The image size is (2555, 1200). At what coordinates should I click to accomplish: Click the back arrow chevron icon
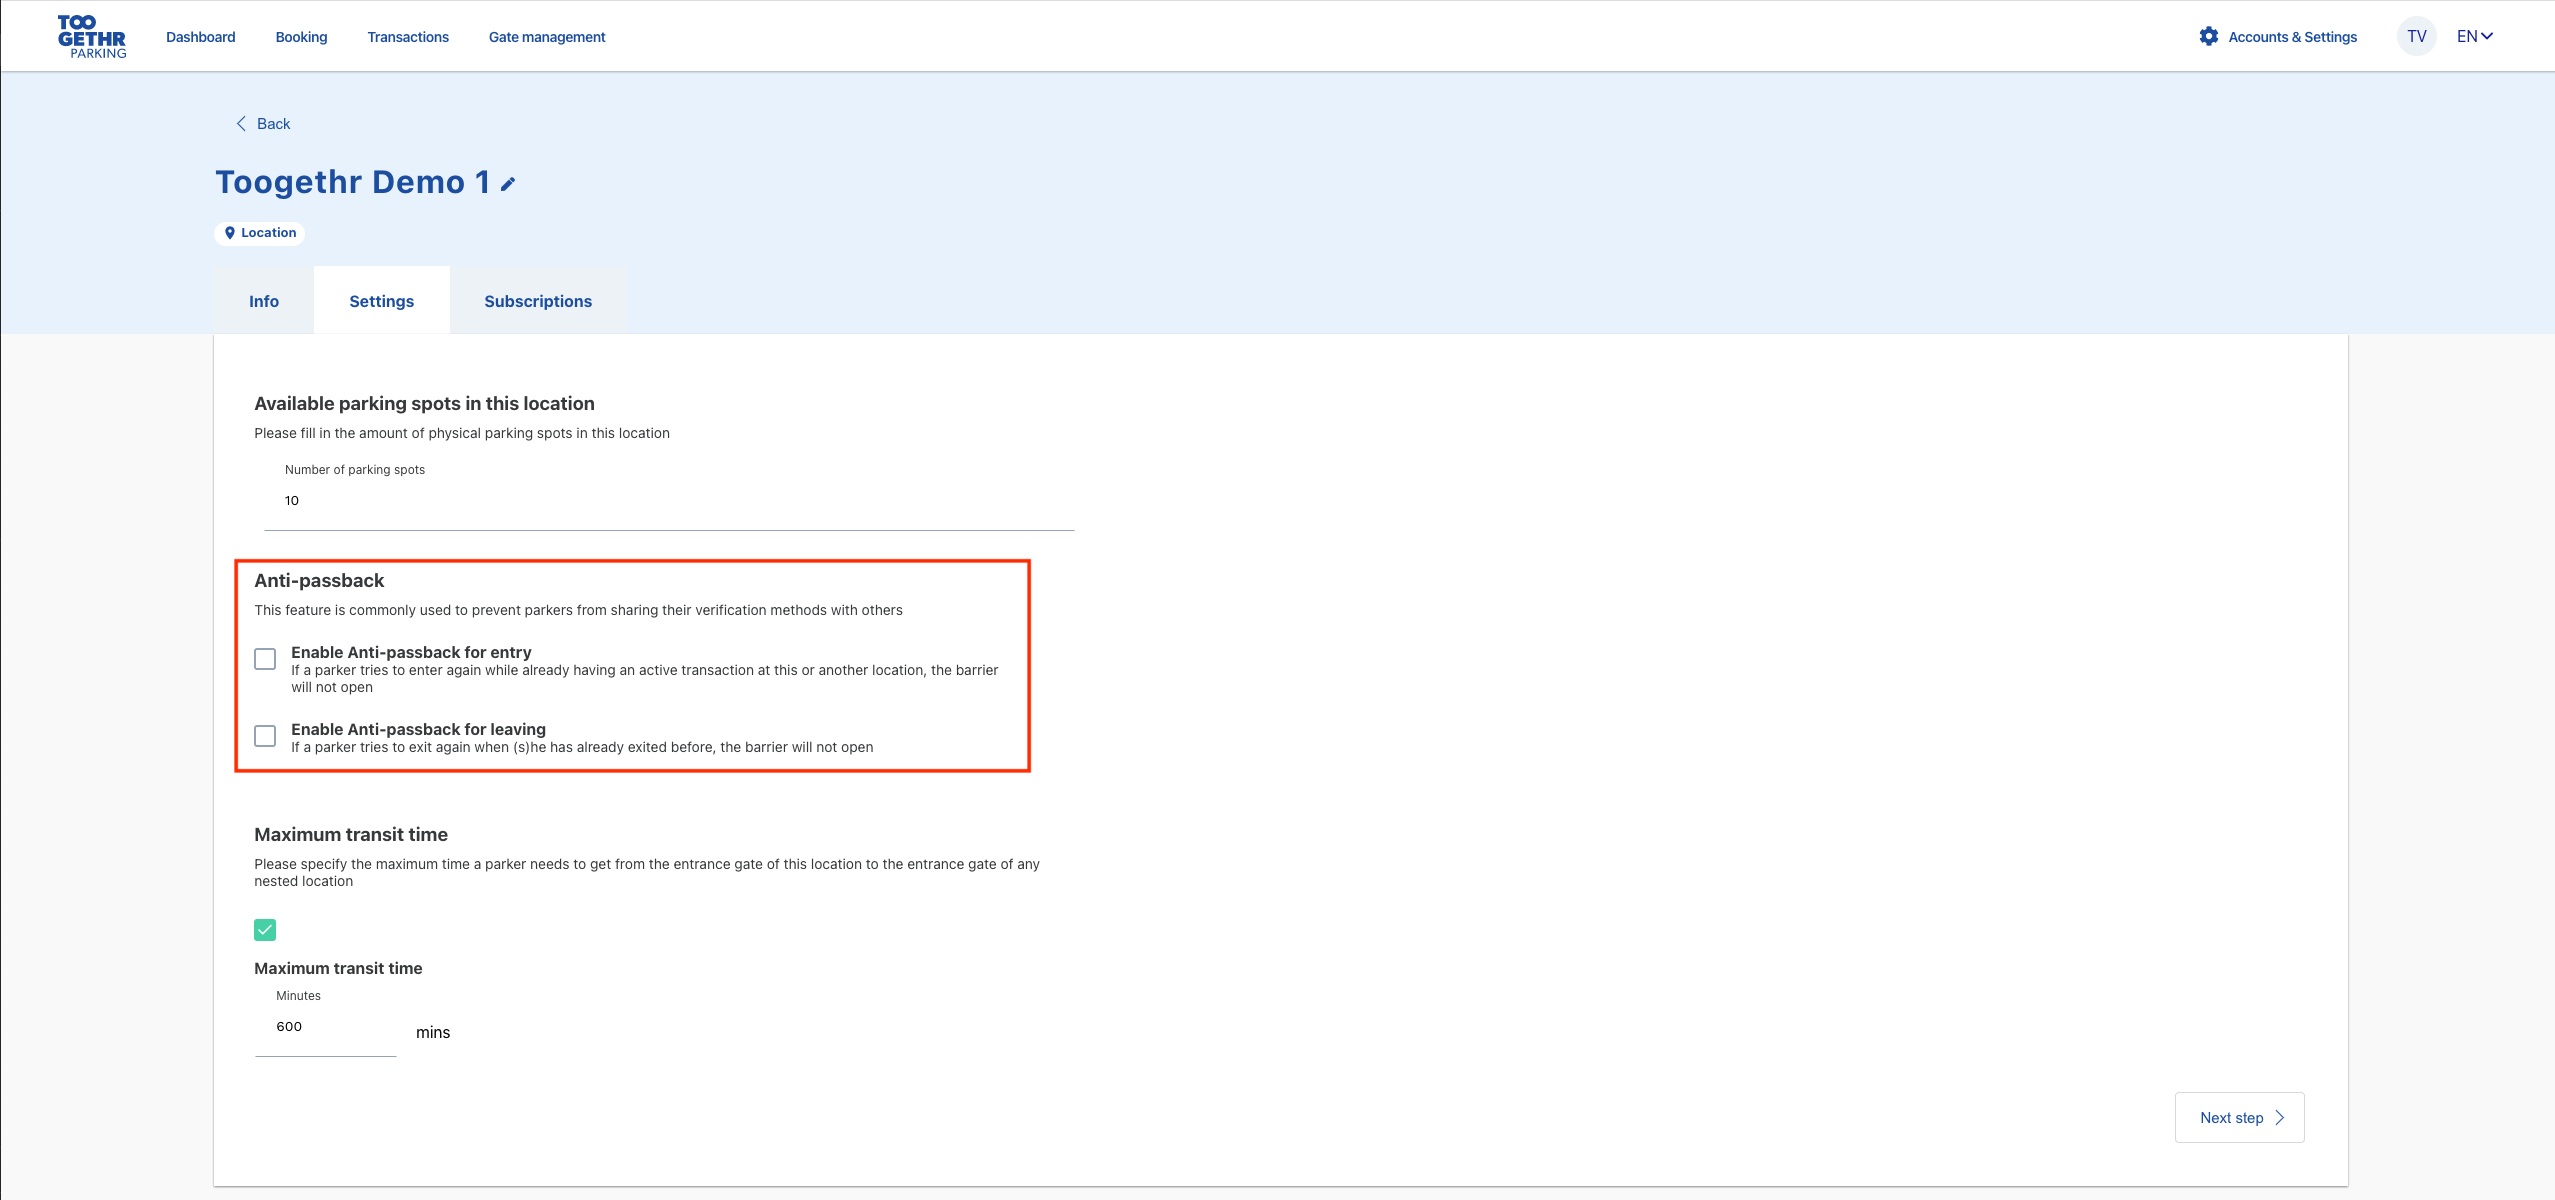241,124
